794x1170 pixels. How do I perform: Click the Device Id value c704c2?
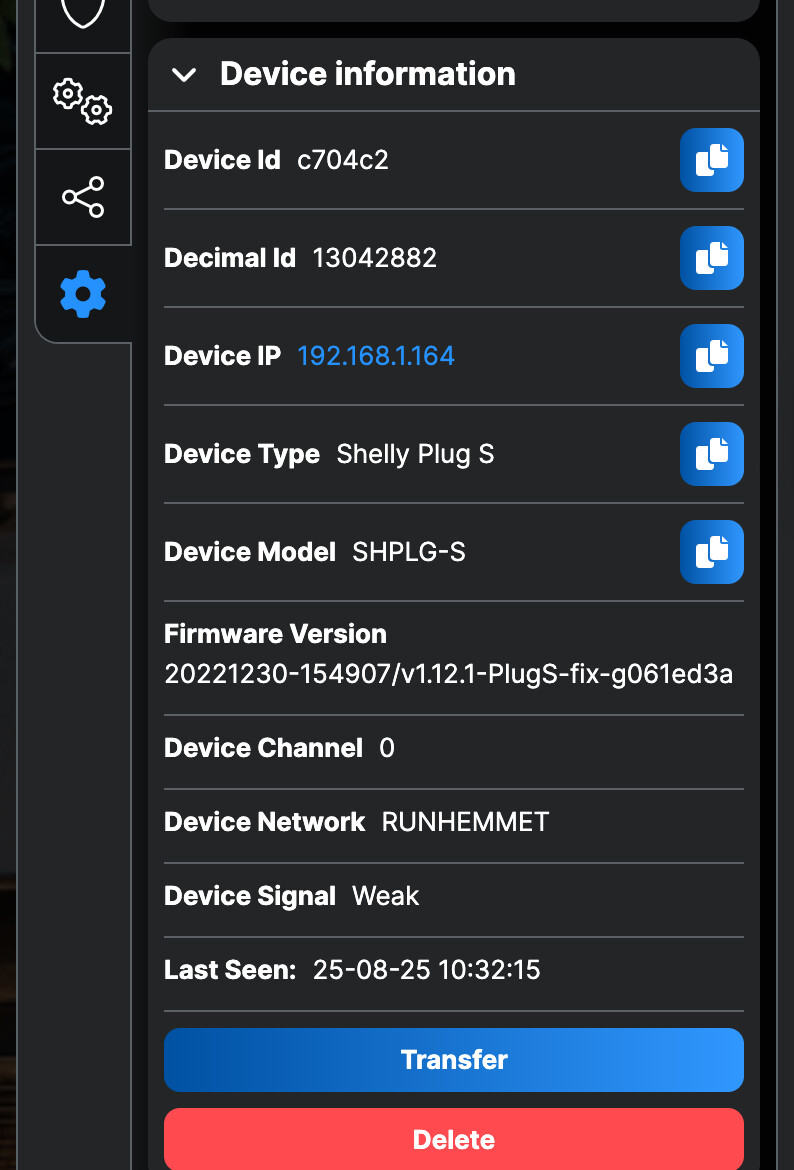pos(343,160)
